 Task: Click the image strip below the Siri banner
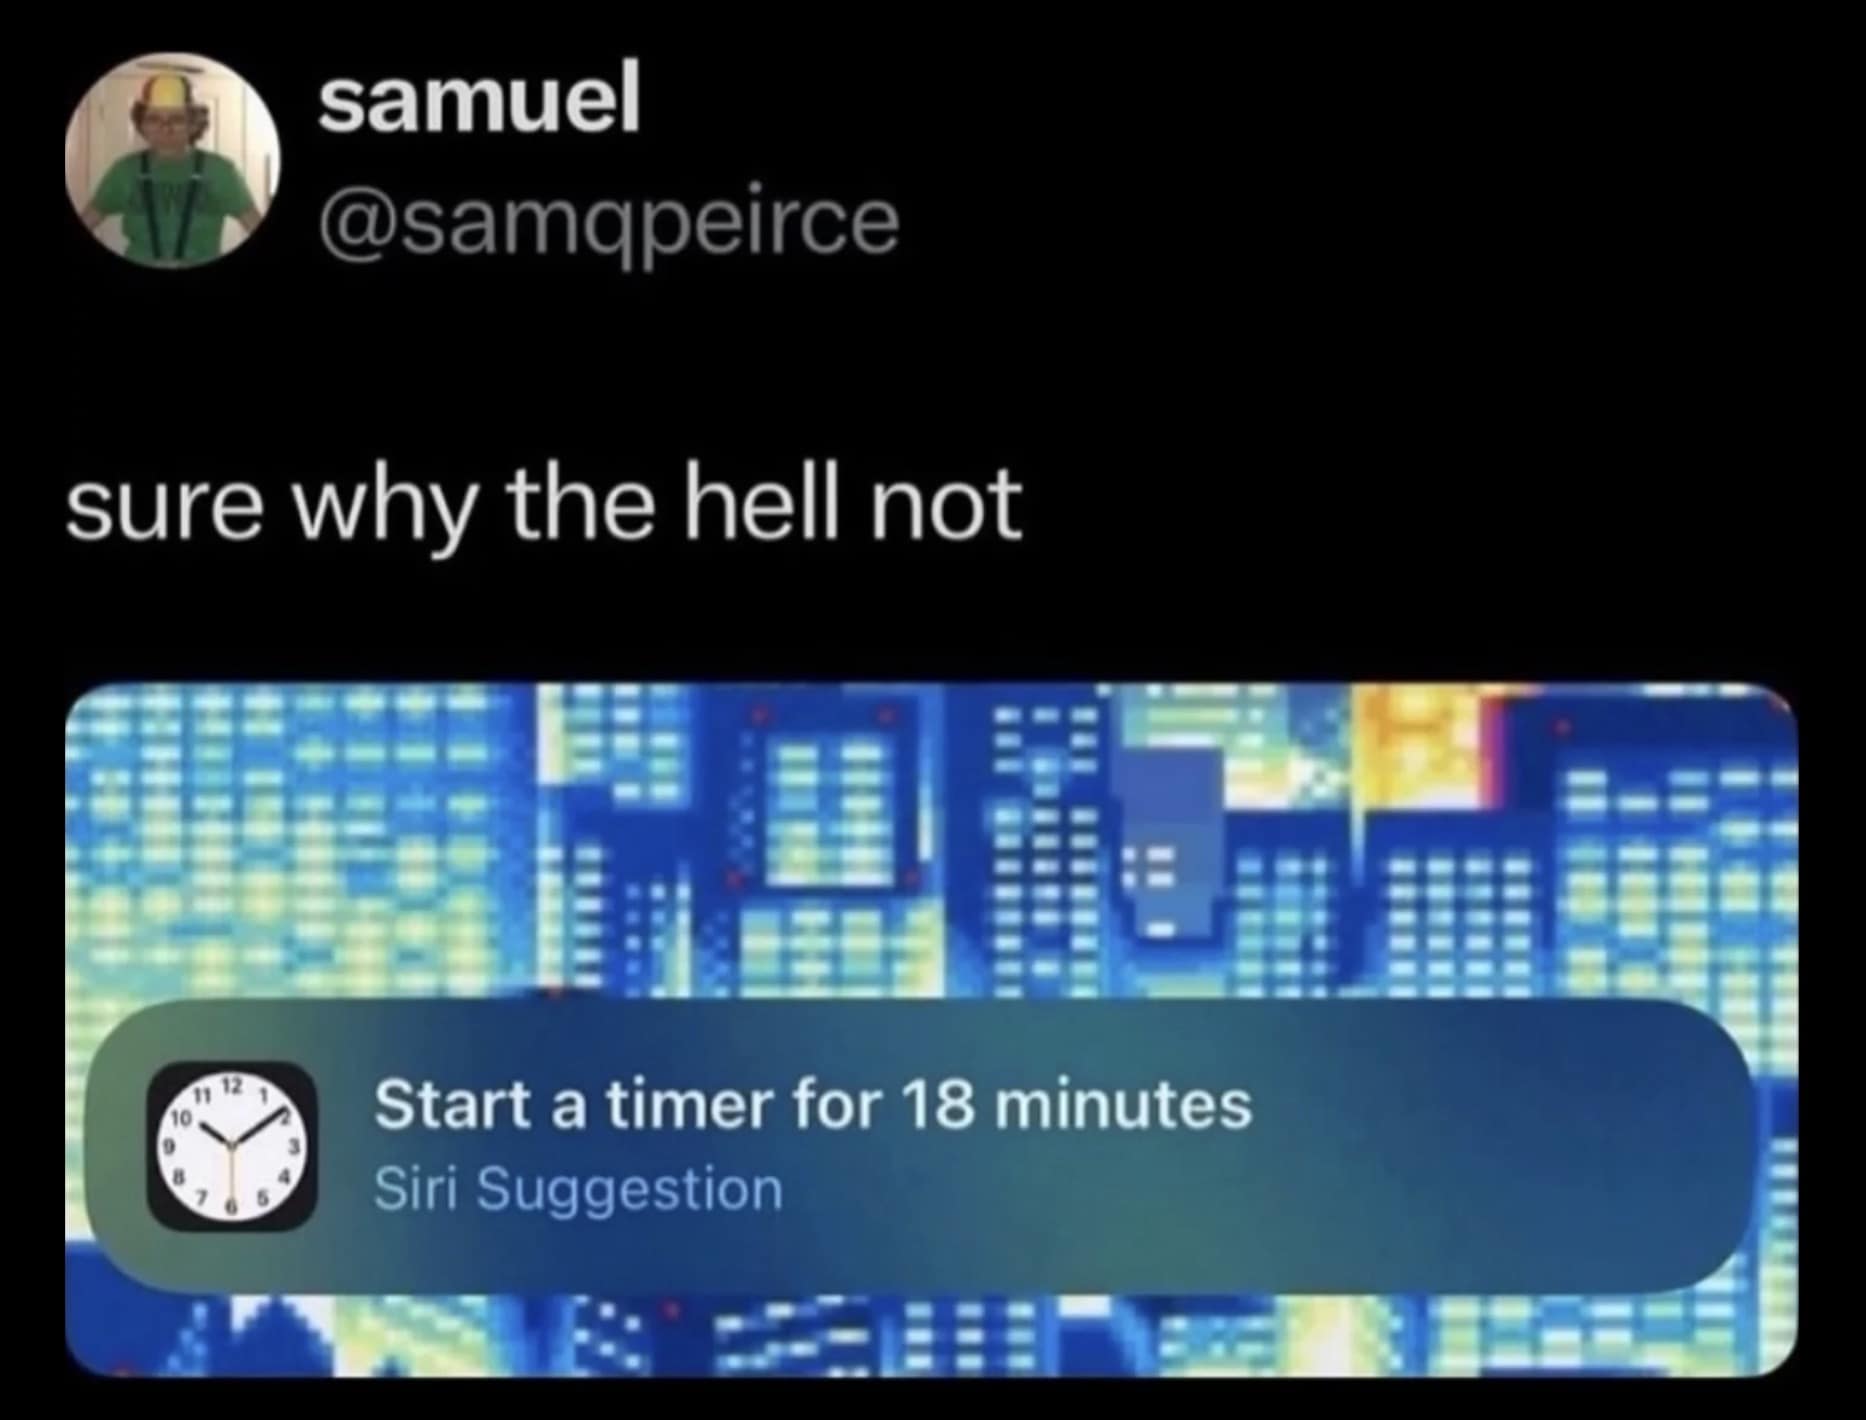[930, 1335]
